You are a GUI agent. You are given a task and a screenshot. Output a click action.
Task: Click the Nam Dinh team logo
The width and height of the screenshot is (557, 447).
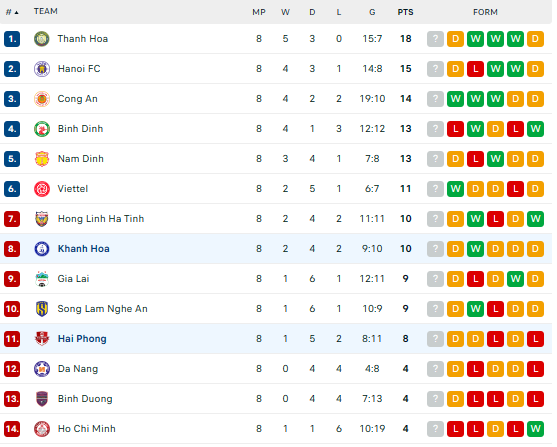point(42,159)
